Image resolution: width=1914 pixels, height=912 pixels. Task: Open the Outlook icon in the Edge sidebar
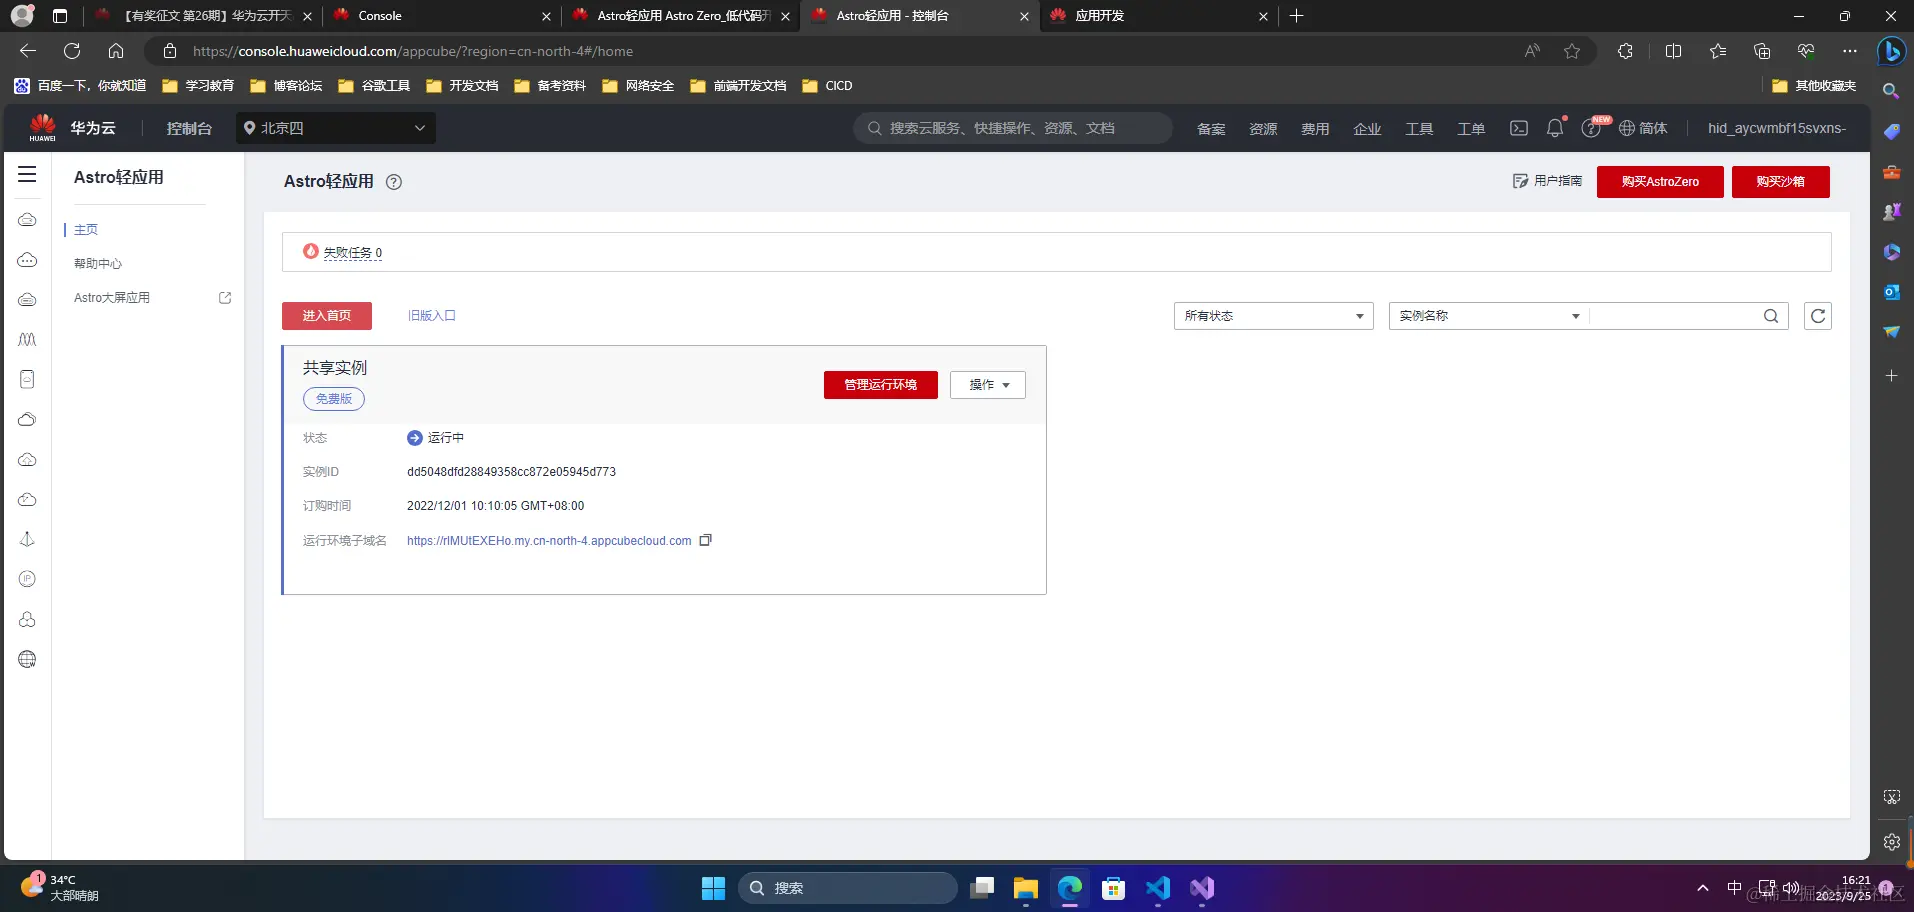tap(1891, 292)
